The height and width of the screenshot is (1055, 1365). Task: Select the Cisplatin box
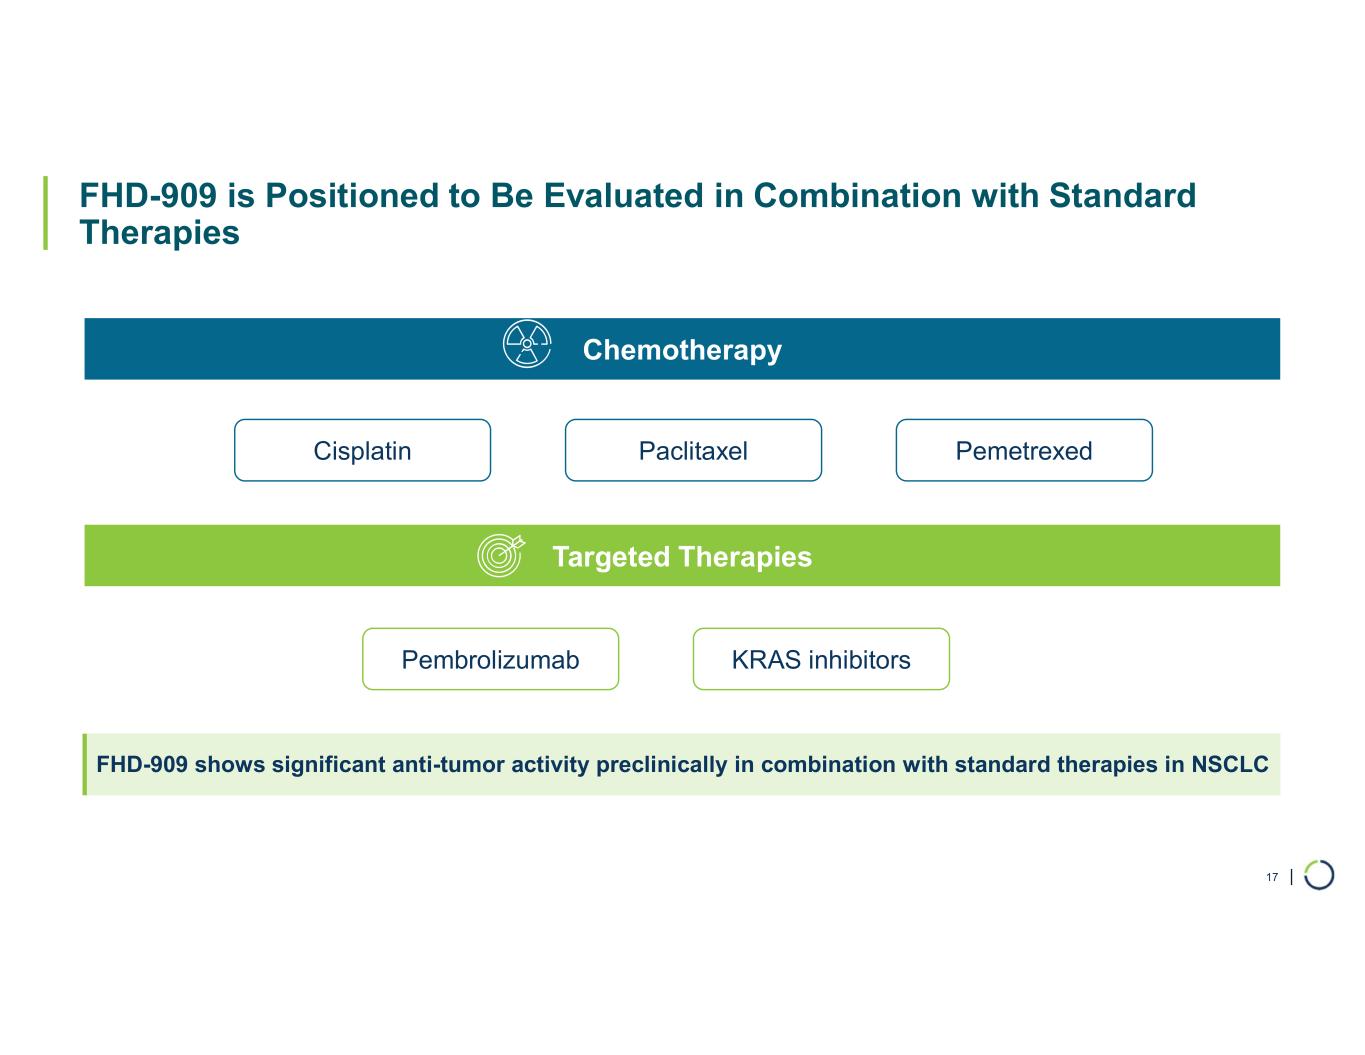pos(362,451)
